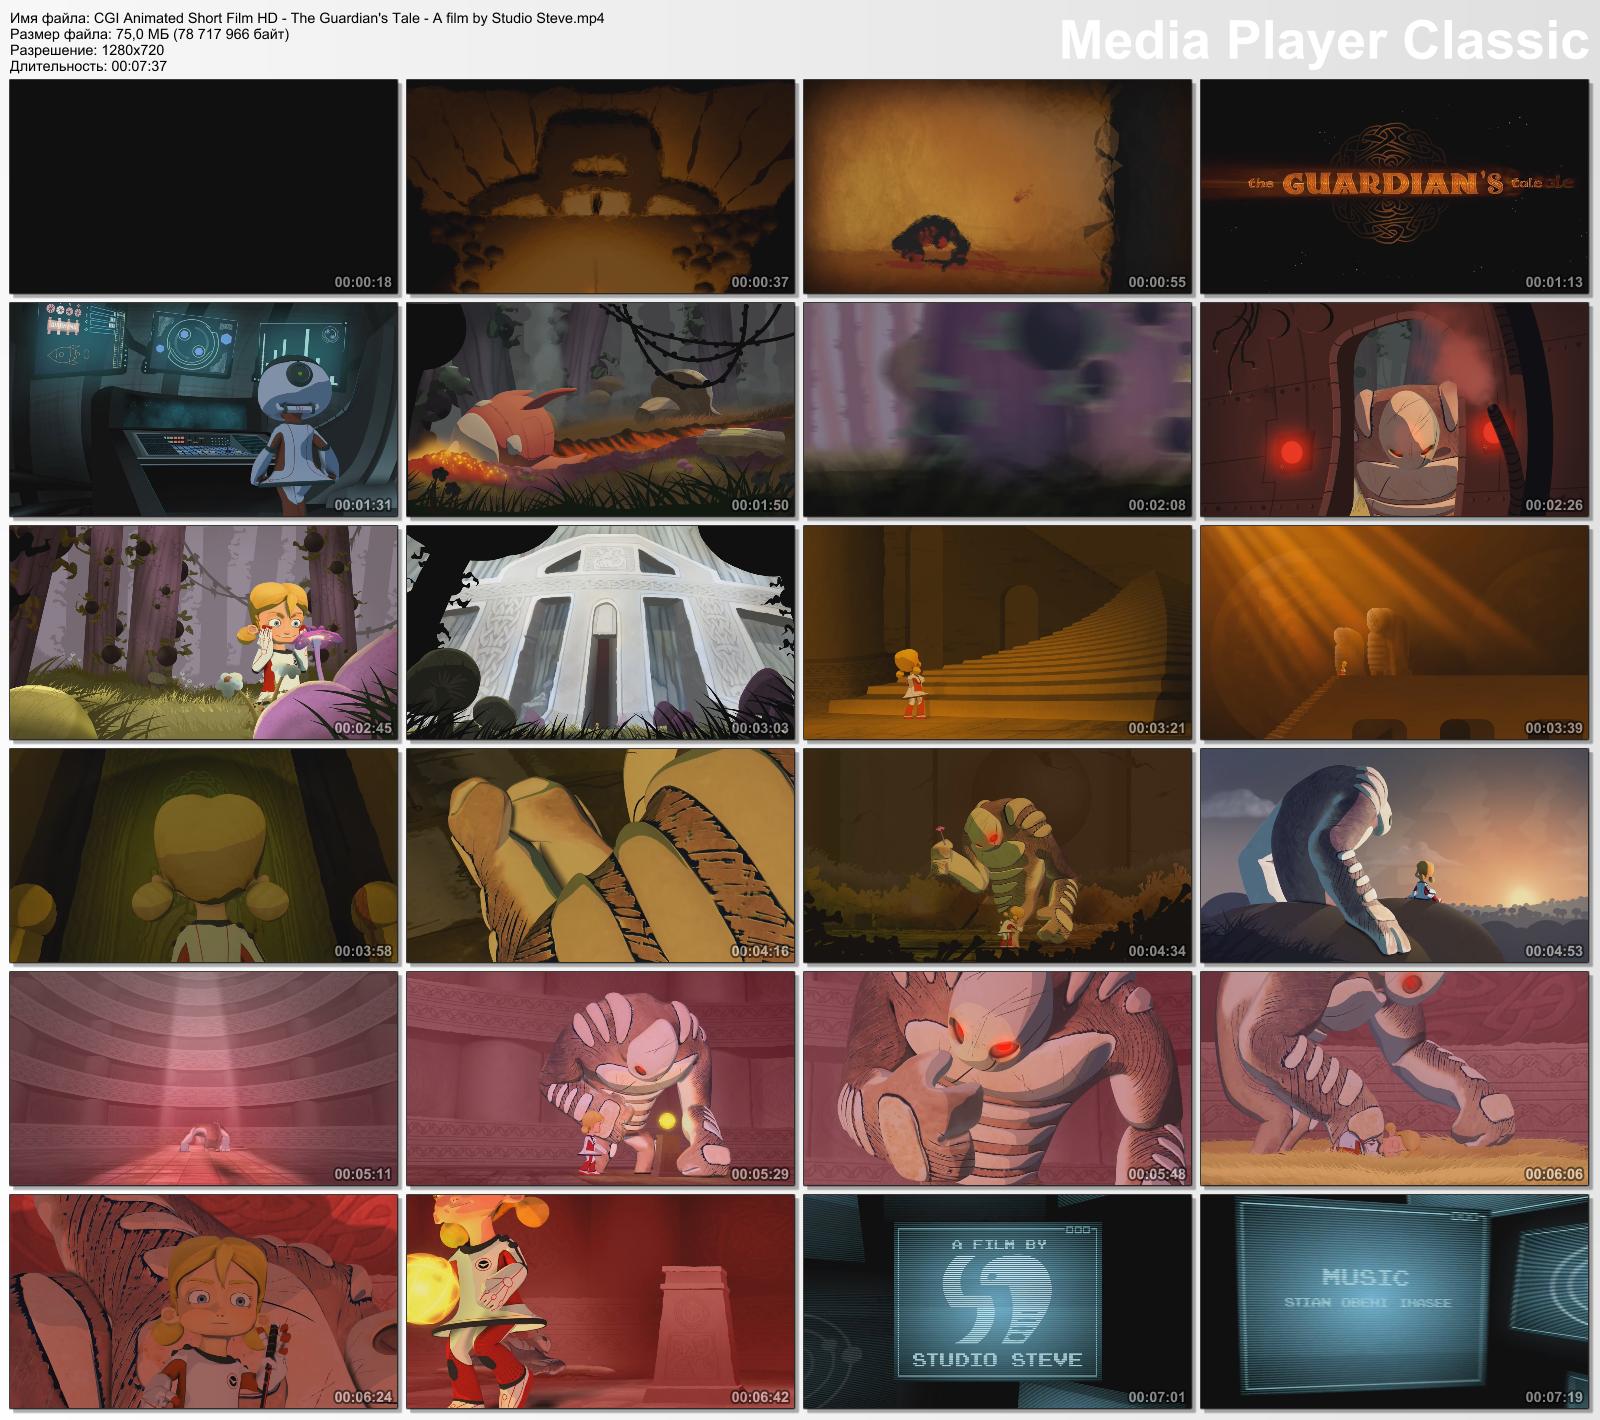Select the black thumbnail at 00:00:18

pos(203,187)
